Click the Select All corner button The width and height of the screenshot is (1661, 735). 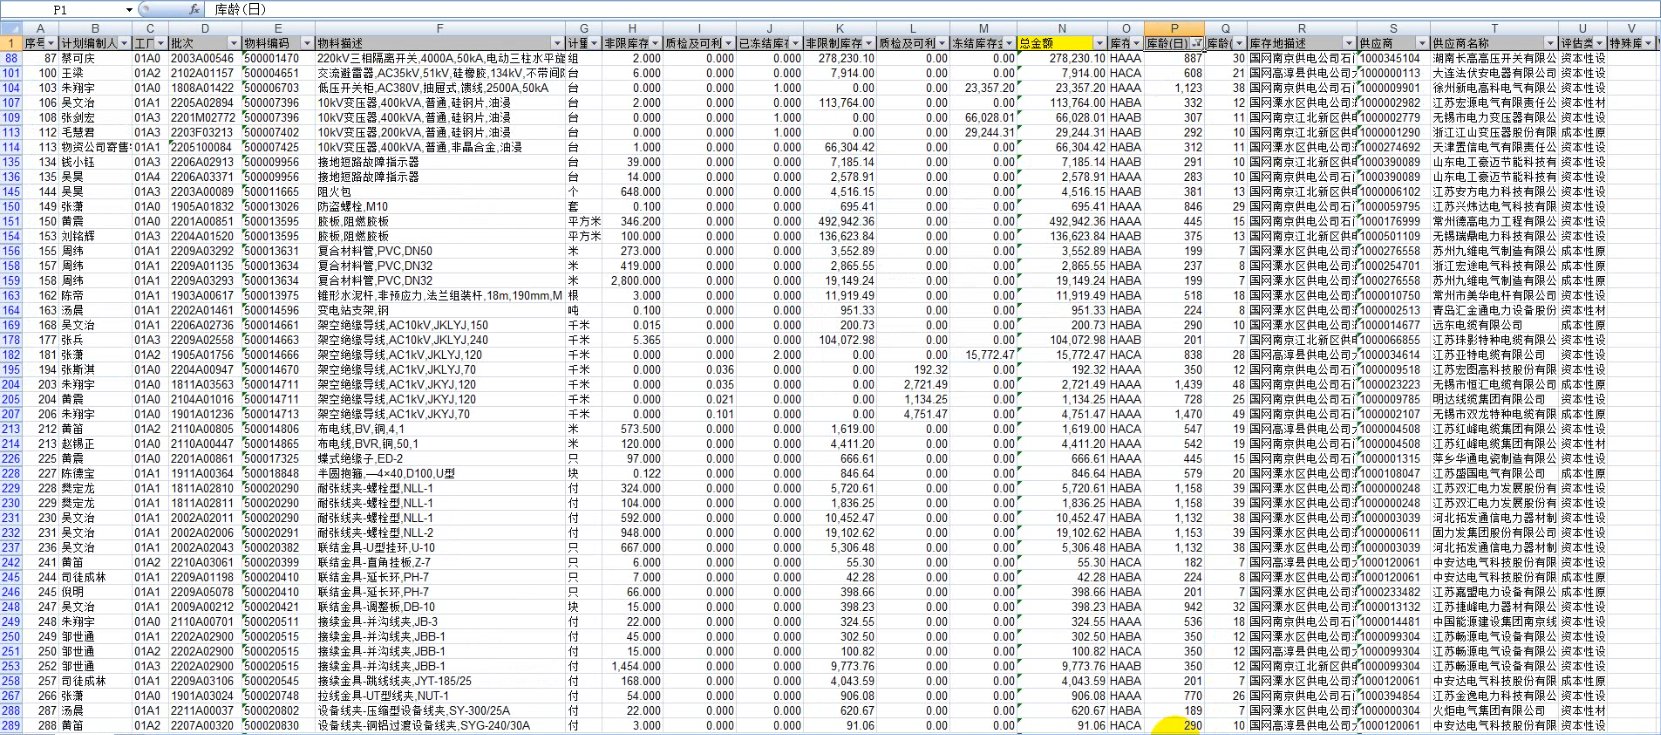(x=11, y=28)
